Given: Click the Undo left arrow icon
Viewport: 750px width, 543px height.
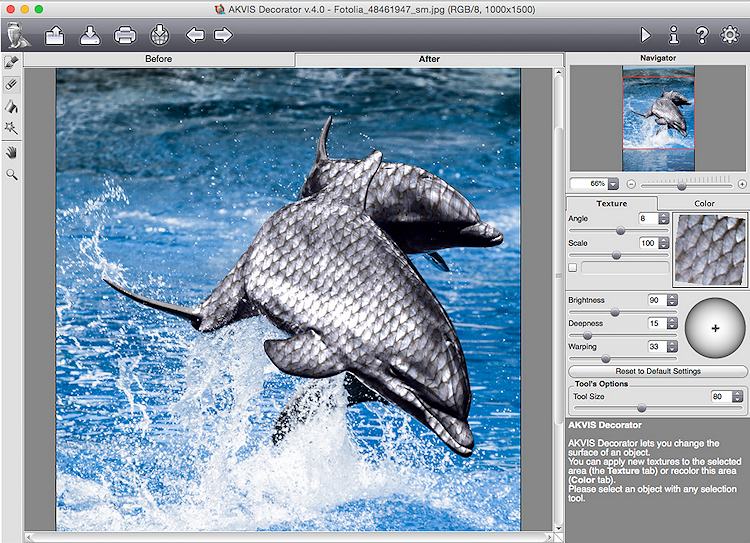Looking at the screenshot, I should click(195, 36).
